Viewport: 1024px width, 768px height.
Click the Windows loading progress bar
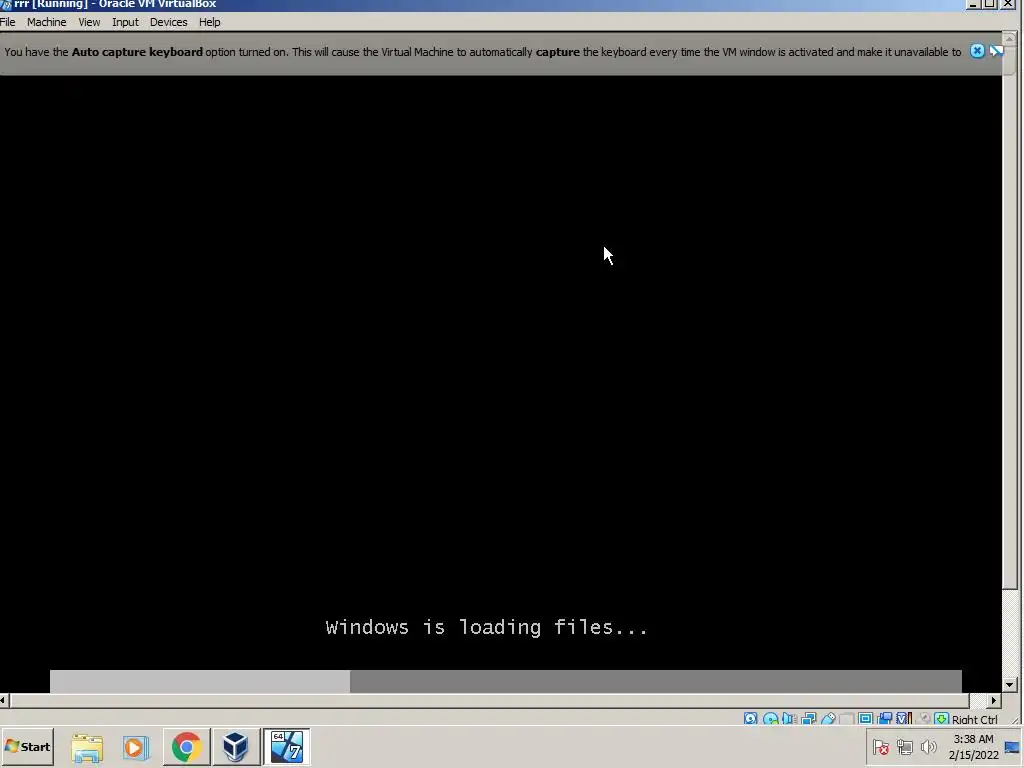click(505, 680)
